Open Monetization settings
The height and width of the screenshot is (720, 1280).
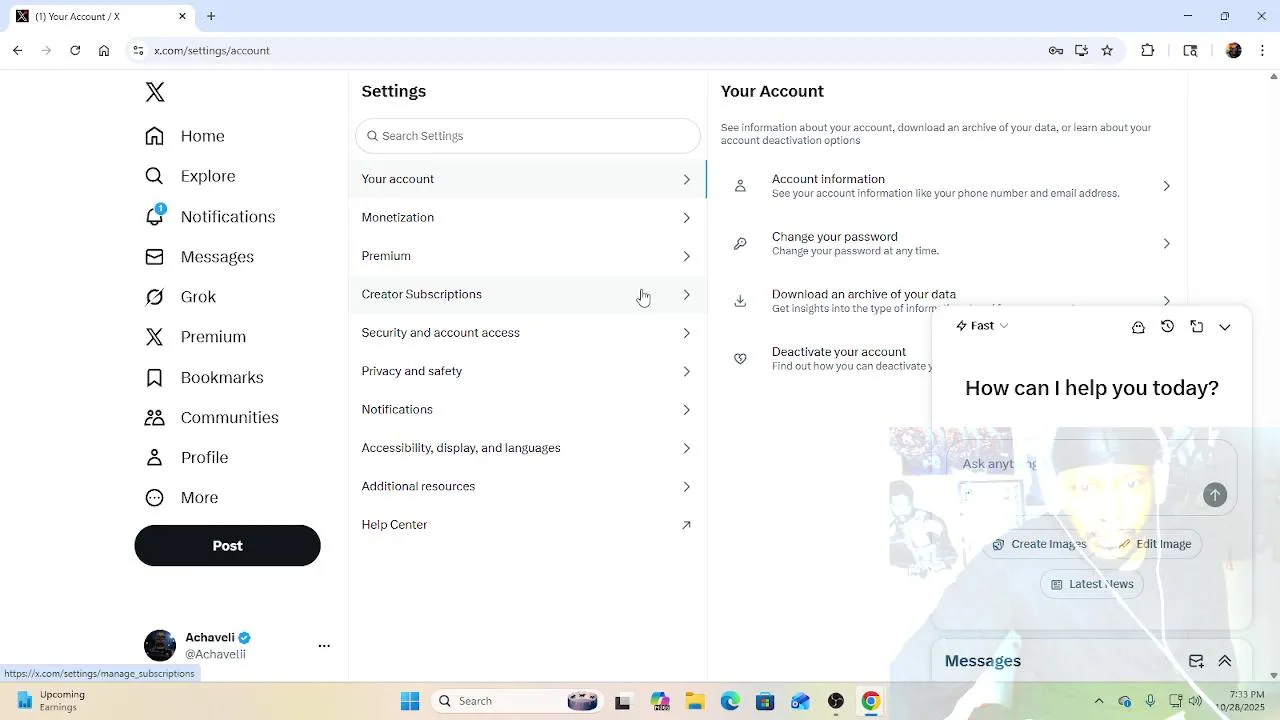(x=527, y=217)
